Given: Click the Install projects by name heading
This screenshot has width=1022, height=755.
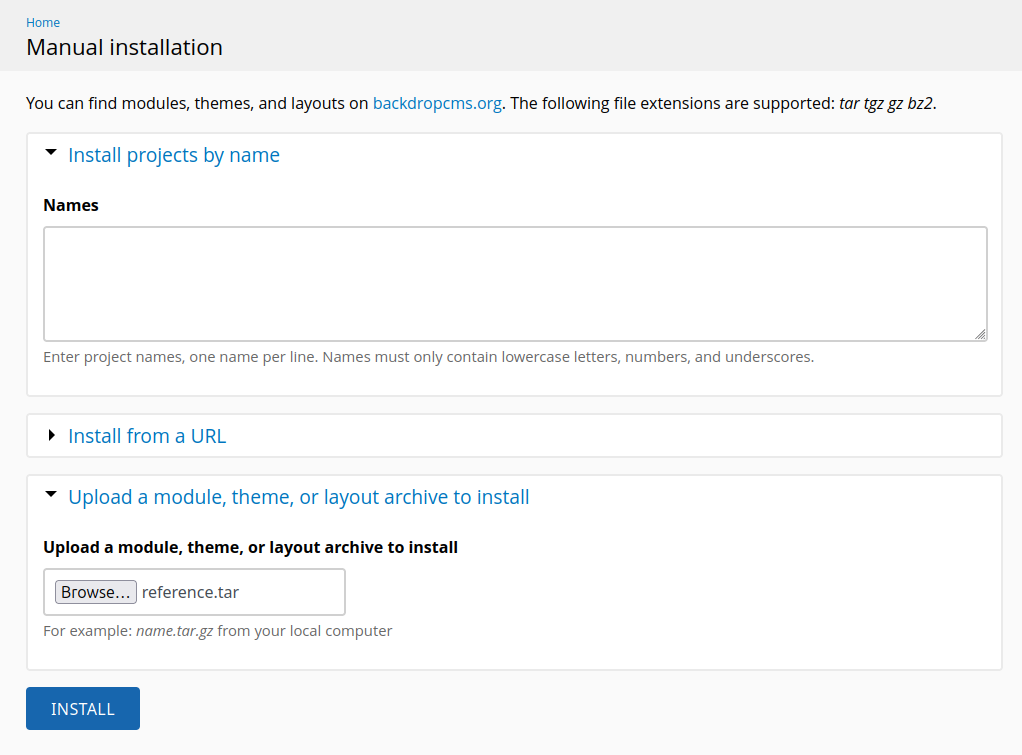Looking at the screenshot, I should click(174, 155).
